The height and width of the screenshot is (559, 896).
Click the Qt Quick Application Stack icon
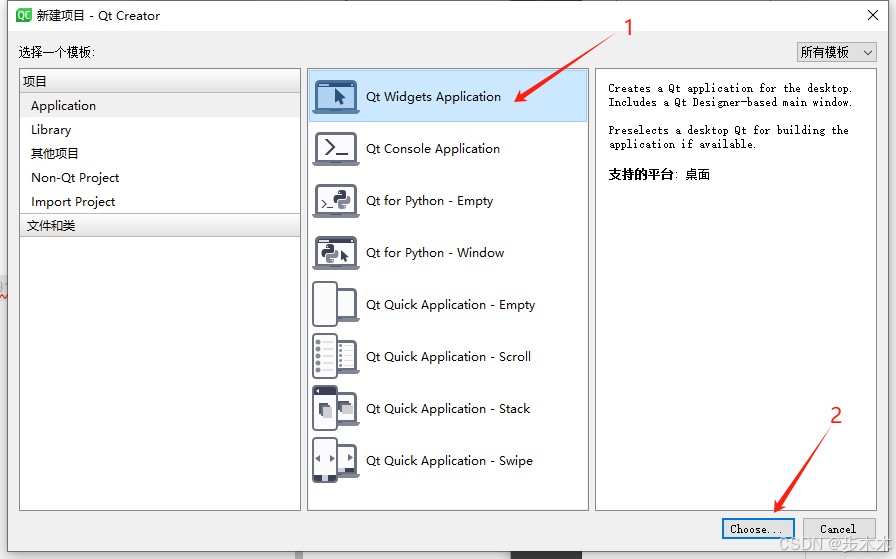(x=336, y=408)
